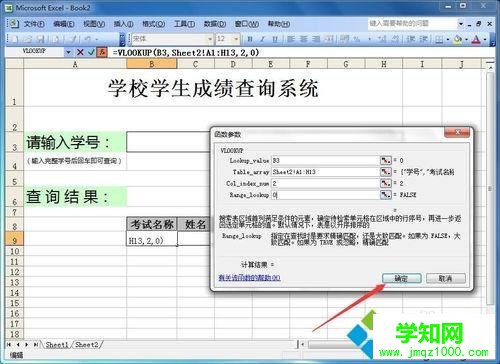Click in the Range_lookup input field
Viewport: 500px width, 364px height.
coord(325,195)
